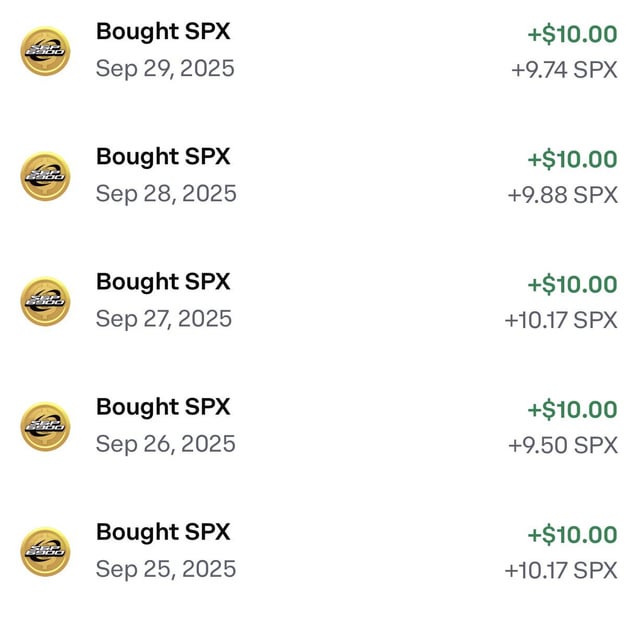Click the Sep 25, 2025 date label

click(x=166, y=569)
